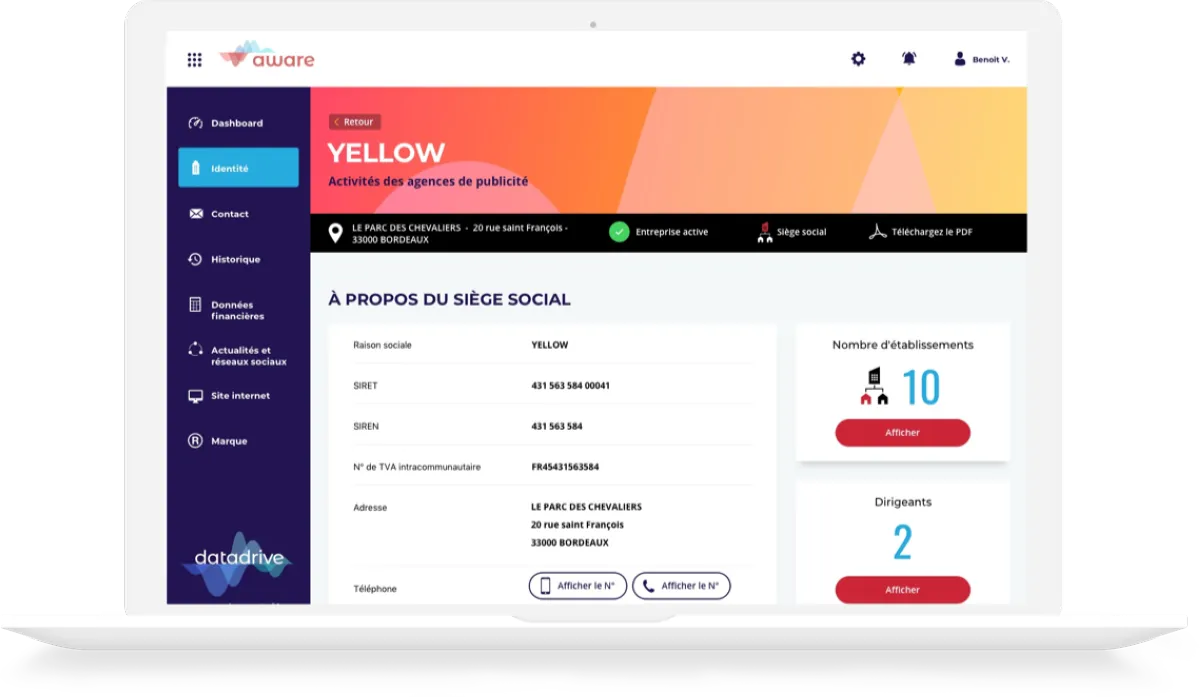
Task: Click the green active check icon
Action: click(619, 232)
